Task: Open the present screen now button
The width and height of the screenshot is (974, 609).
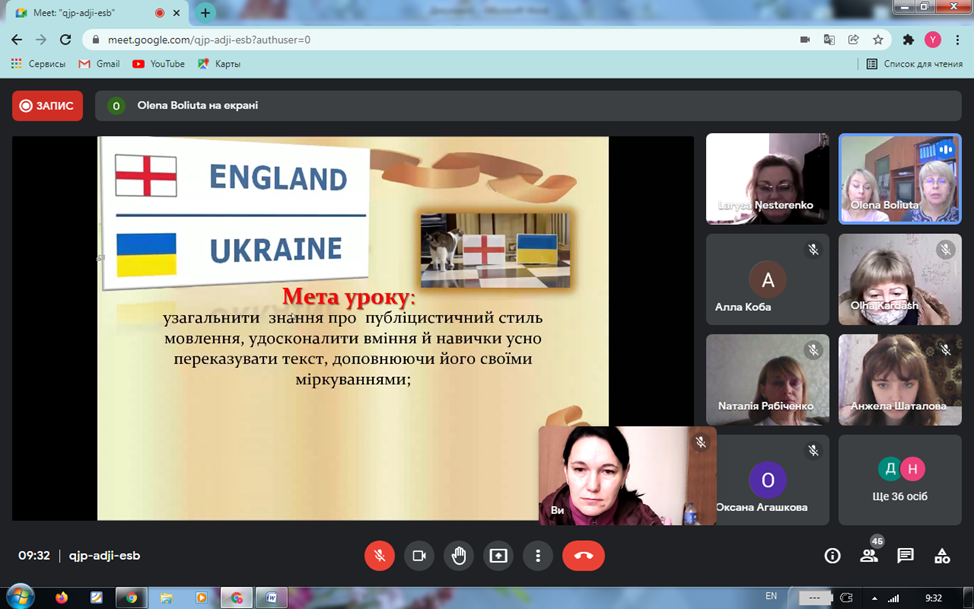Action: click(498, 556)
